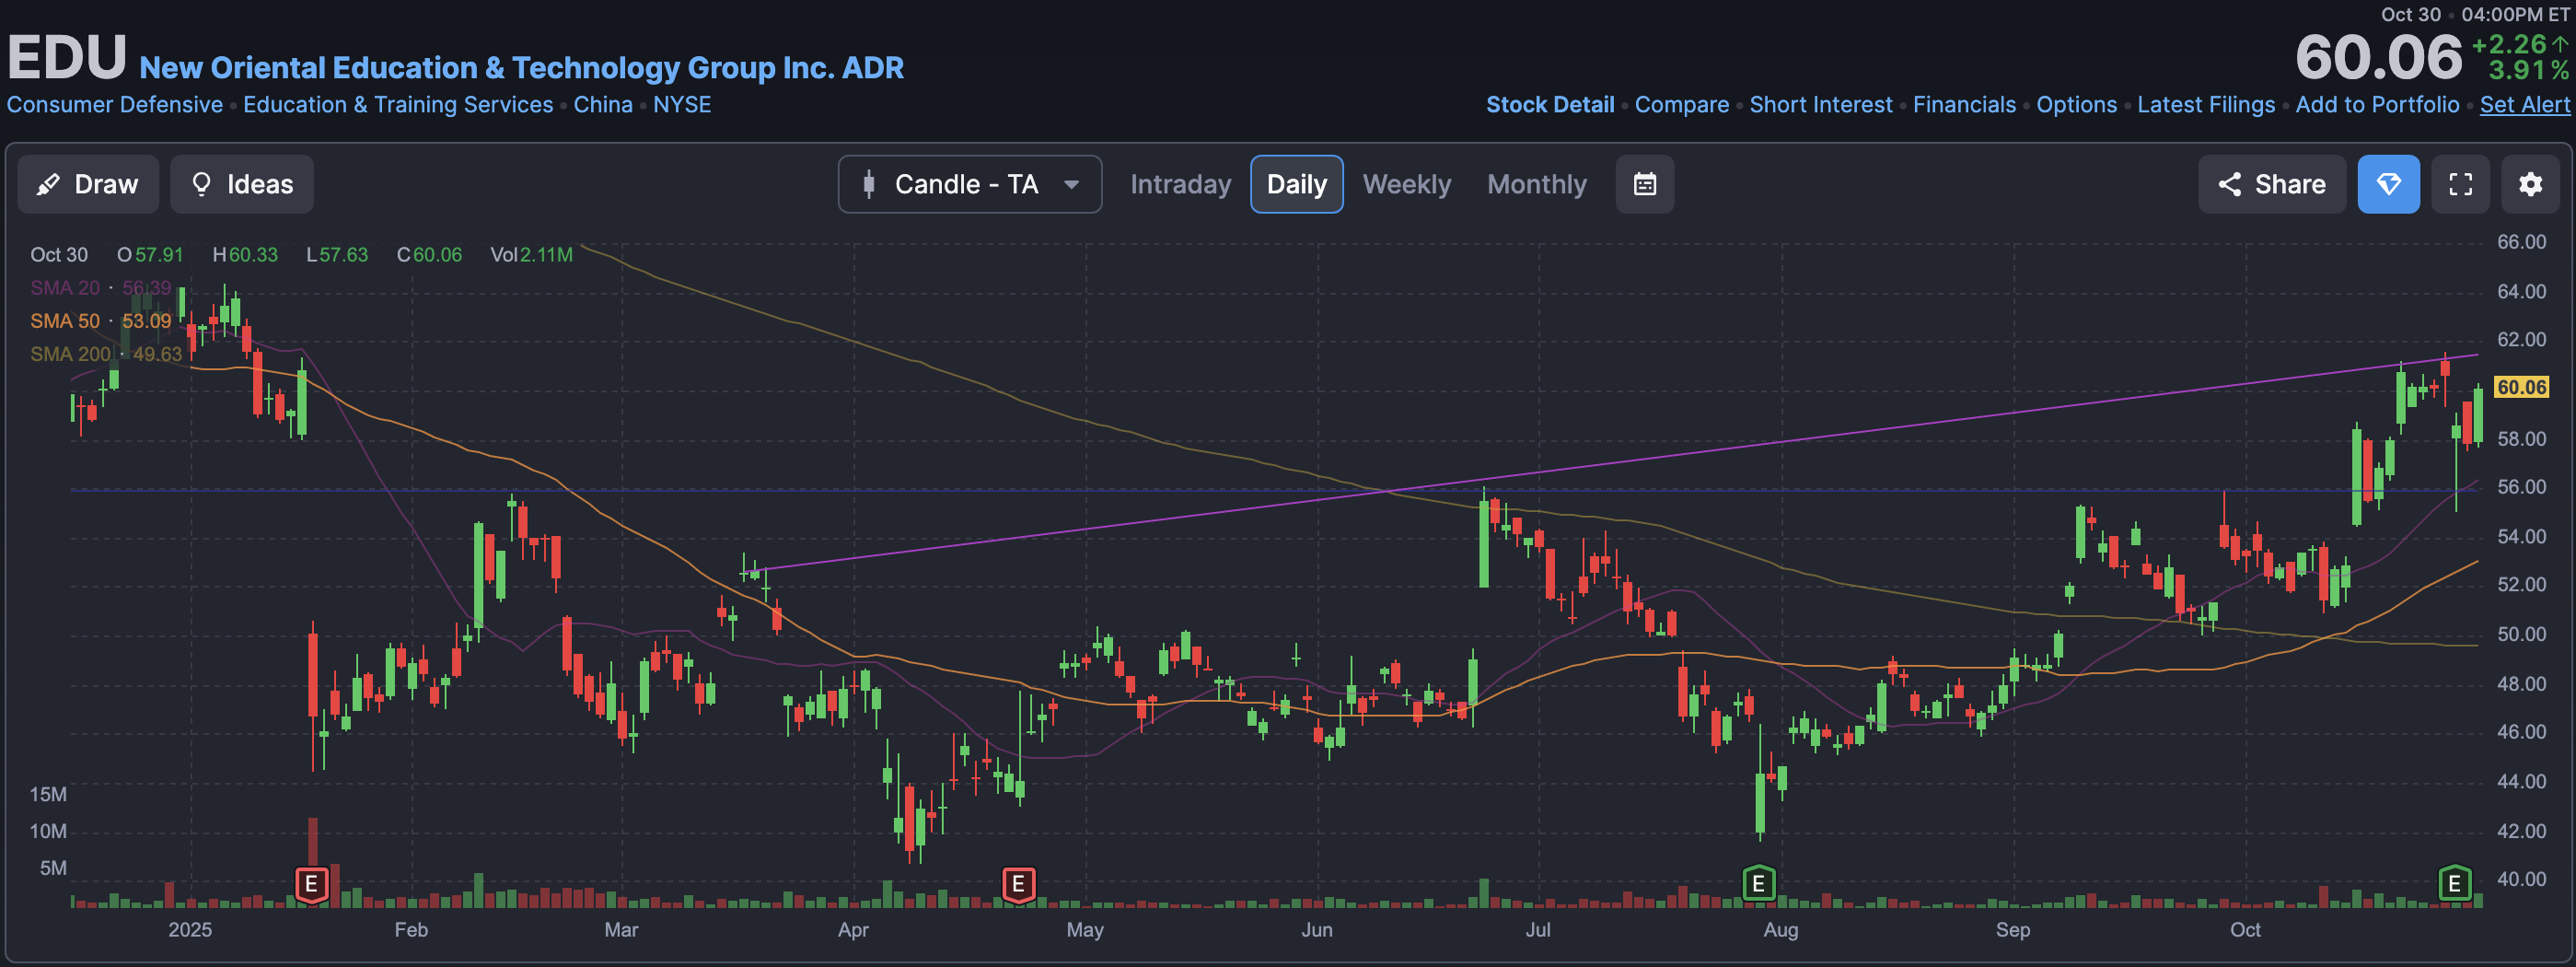This screenshot has height=967, width=2576.
Task: Open the Draw tool
Action: pyautogui.click(x=88, y=184)
